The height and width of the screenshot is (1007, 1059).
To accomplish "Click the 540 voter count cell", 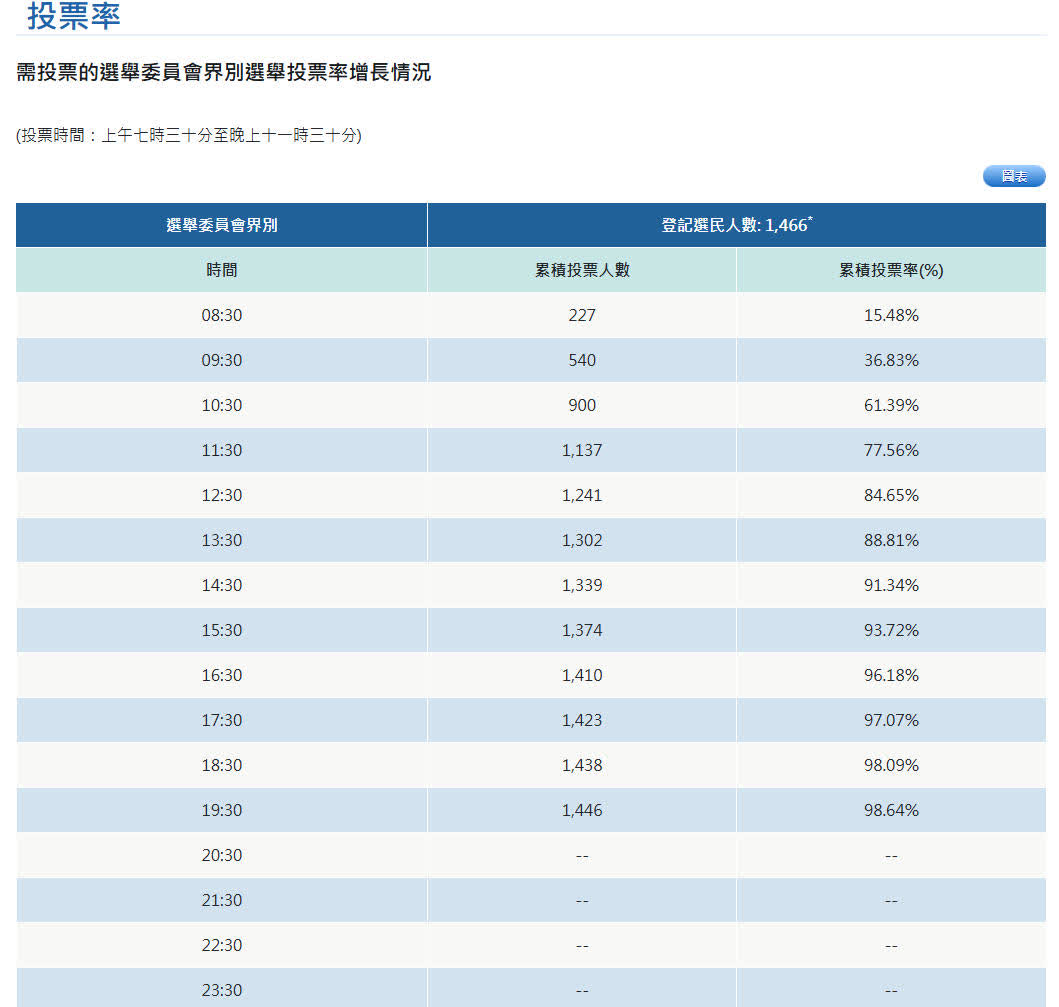I will (581, 360).
